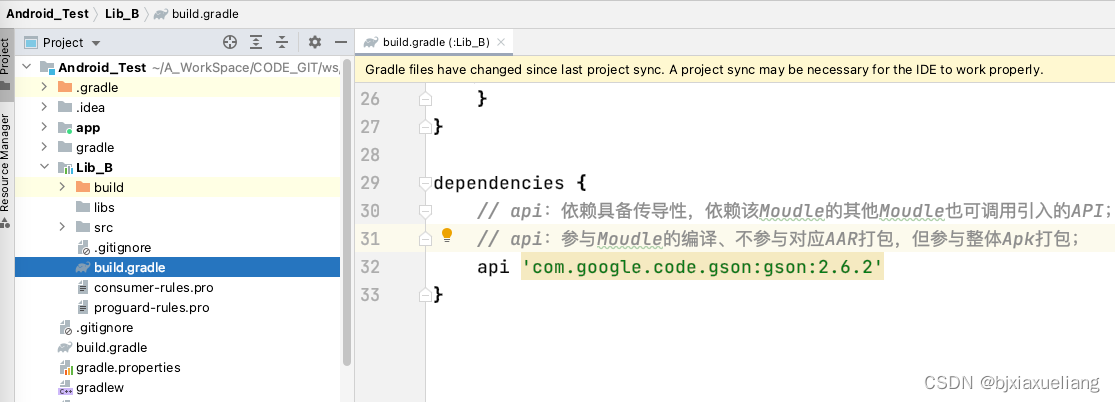
Task: Click the orange .gradle folder icon
Action: coord(65,88)
